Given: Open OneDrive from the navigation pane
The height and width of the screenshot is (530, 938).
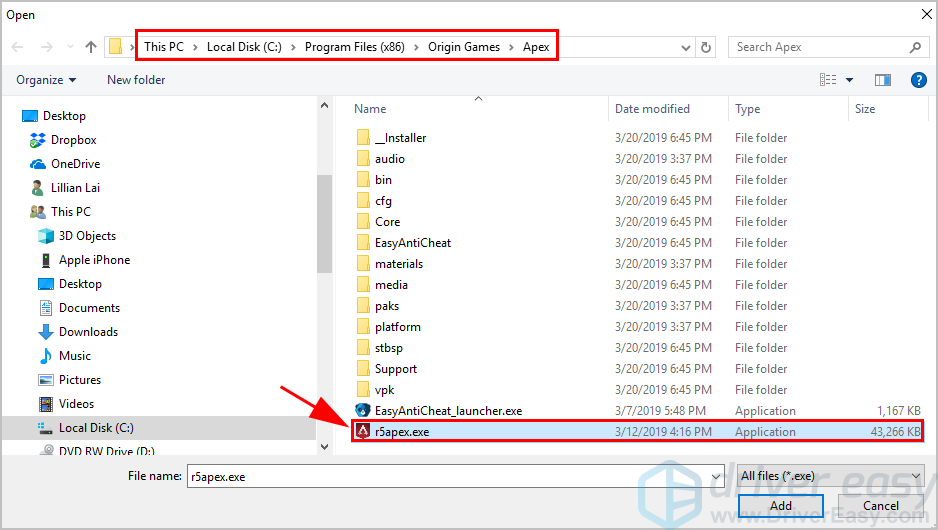Looking at the screenshot, I should coord(75,164).
